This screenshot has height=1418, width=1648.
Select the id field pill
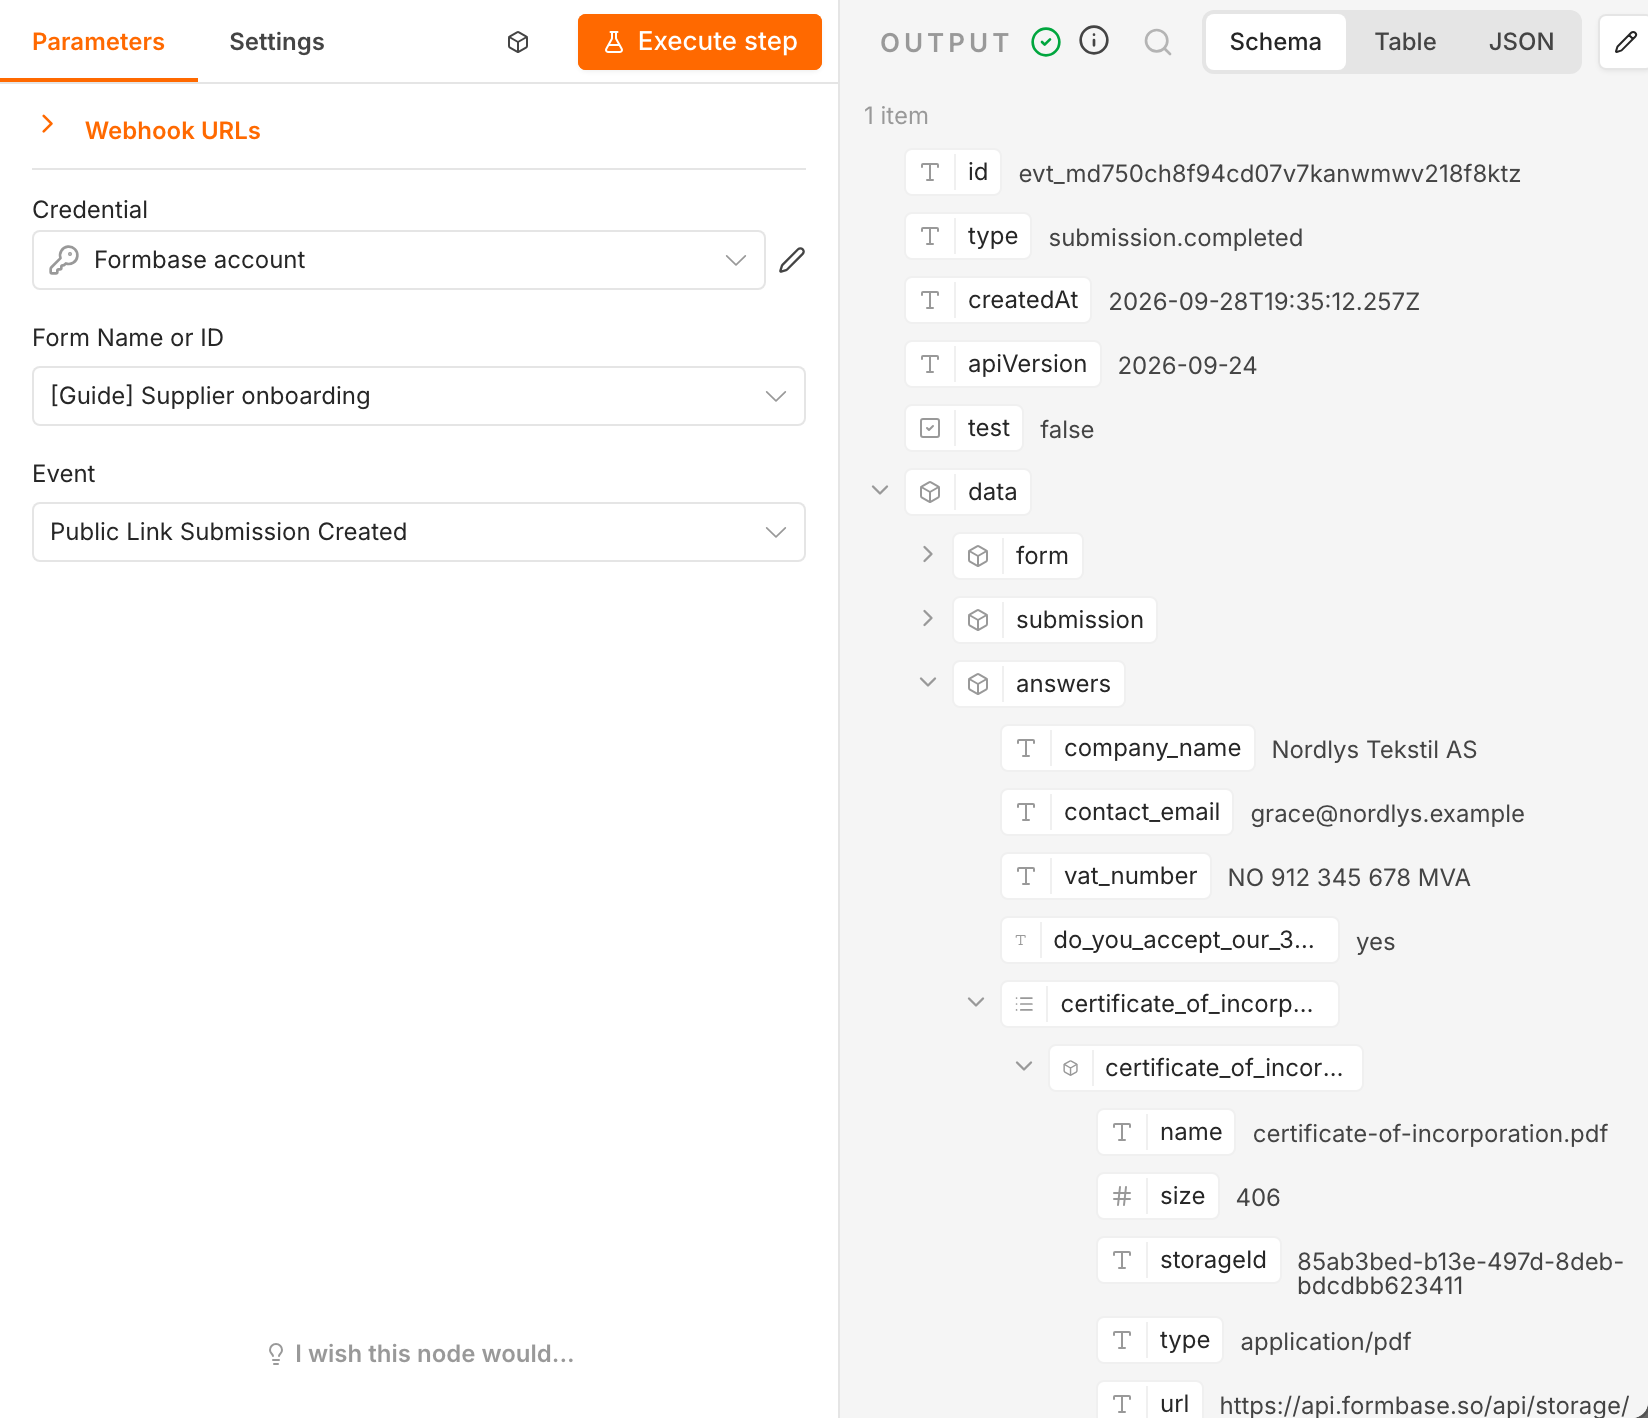click(953, 172)
